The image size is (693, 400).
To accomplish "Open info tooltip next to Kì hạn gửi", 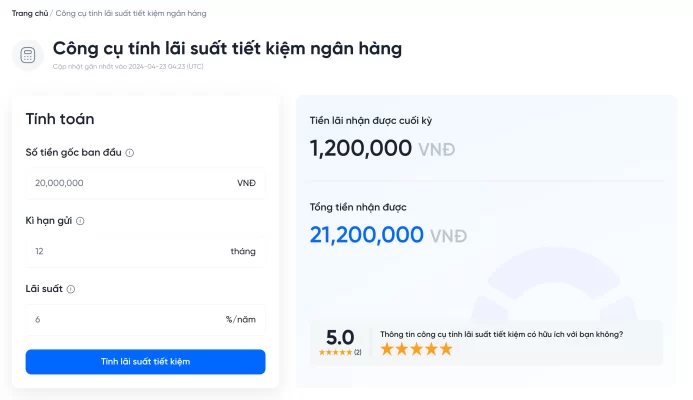I will point(80,221).
